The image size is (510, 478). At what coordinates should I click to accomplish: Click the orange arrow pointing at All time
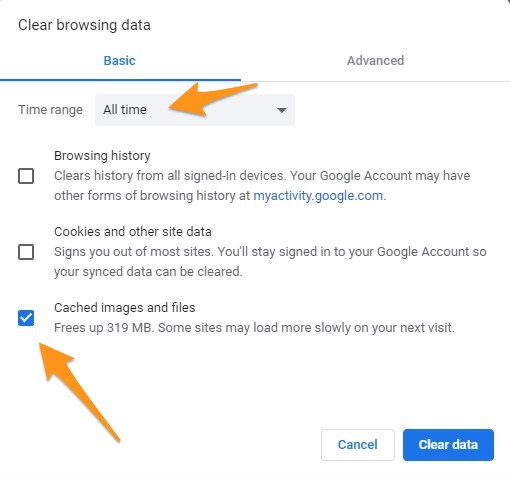pos(213,99)
